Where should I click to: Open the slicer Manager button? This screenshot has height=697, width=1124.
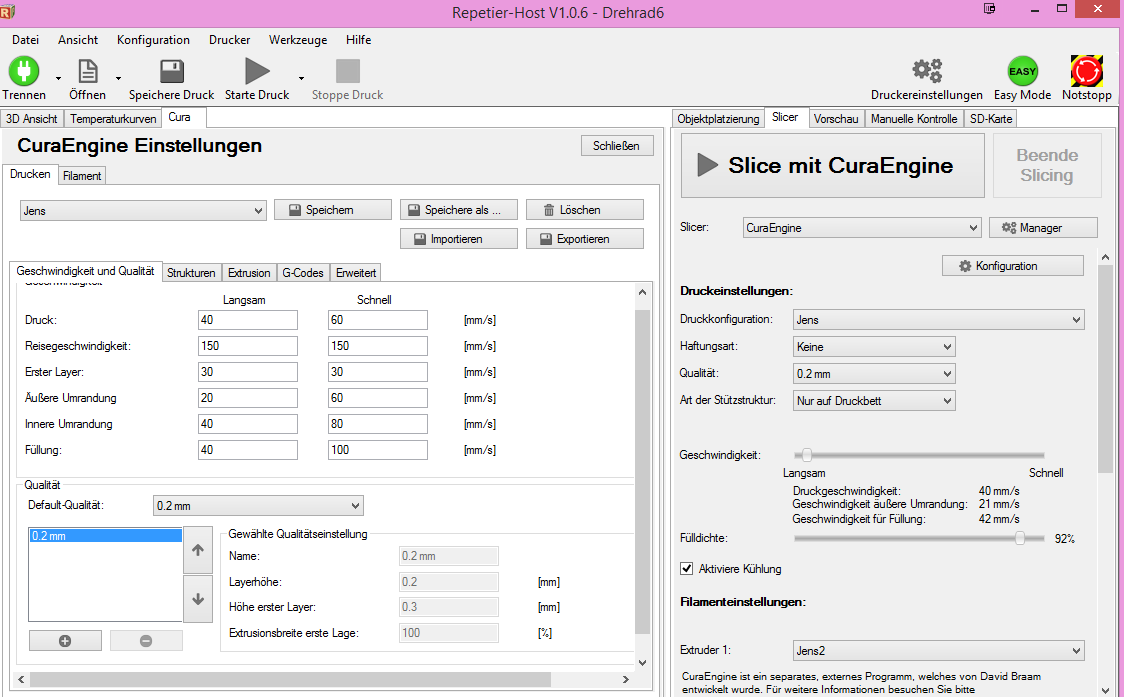(1043, 228)
